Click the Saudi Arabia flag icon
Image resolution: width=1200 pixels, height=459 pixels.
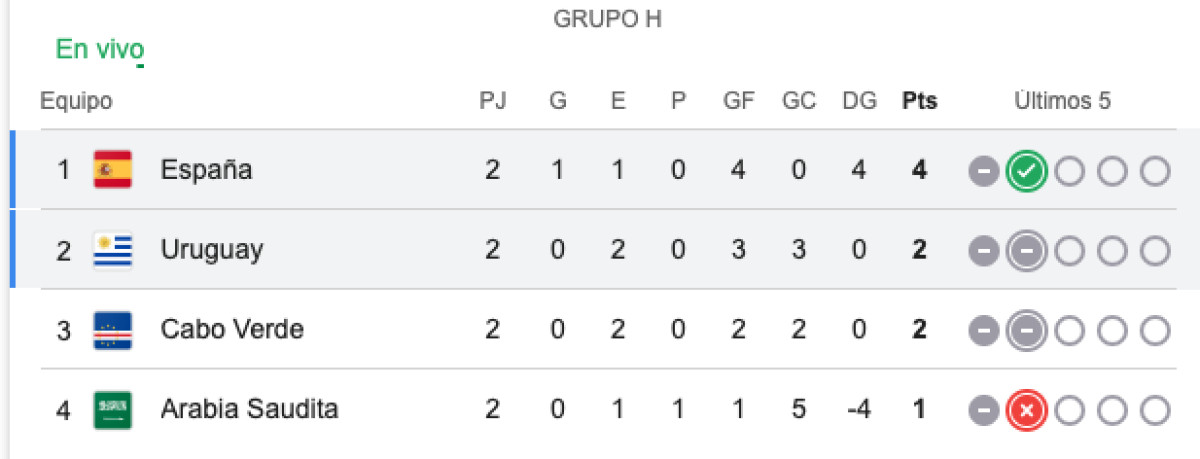tap(112, 409)
